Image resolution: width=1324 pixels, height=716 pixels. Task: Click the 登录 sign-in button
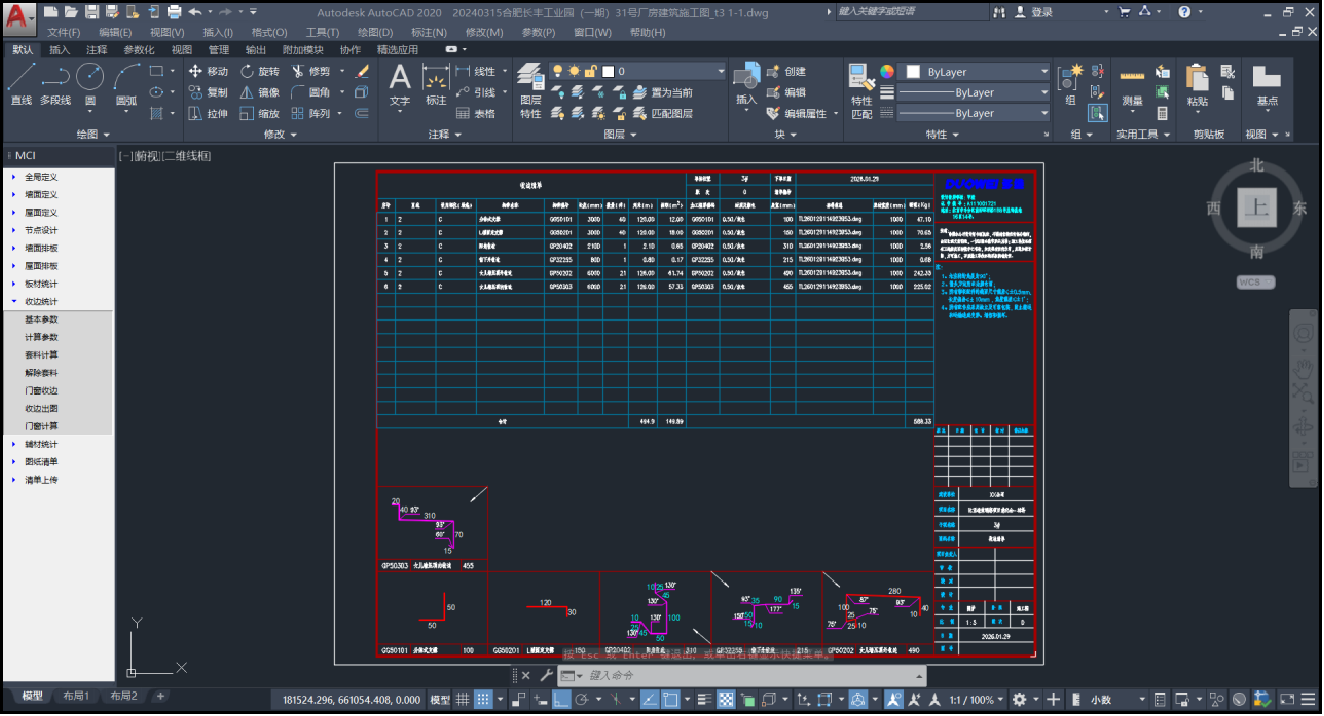[x=1034, y=12]
